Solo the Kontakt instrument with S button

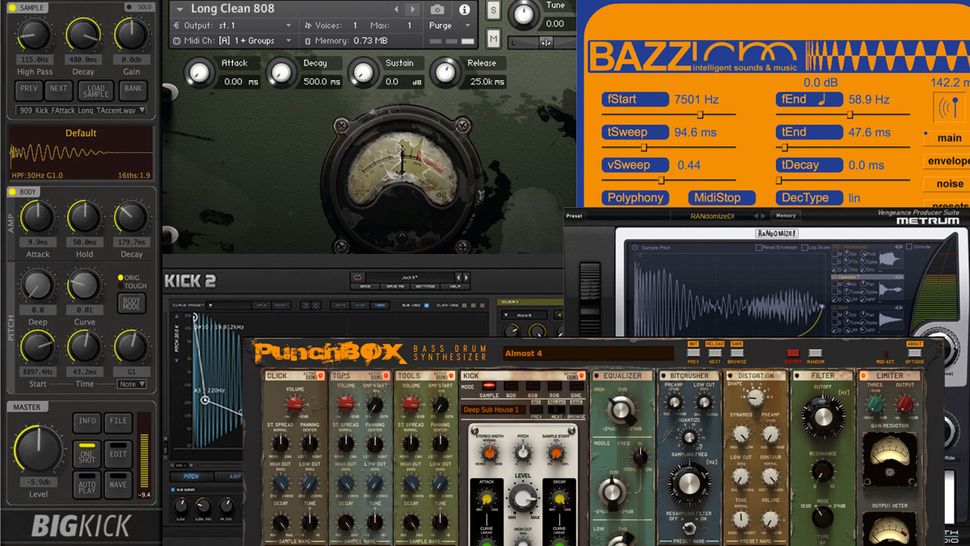point(493,11)
